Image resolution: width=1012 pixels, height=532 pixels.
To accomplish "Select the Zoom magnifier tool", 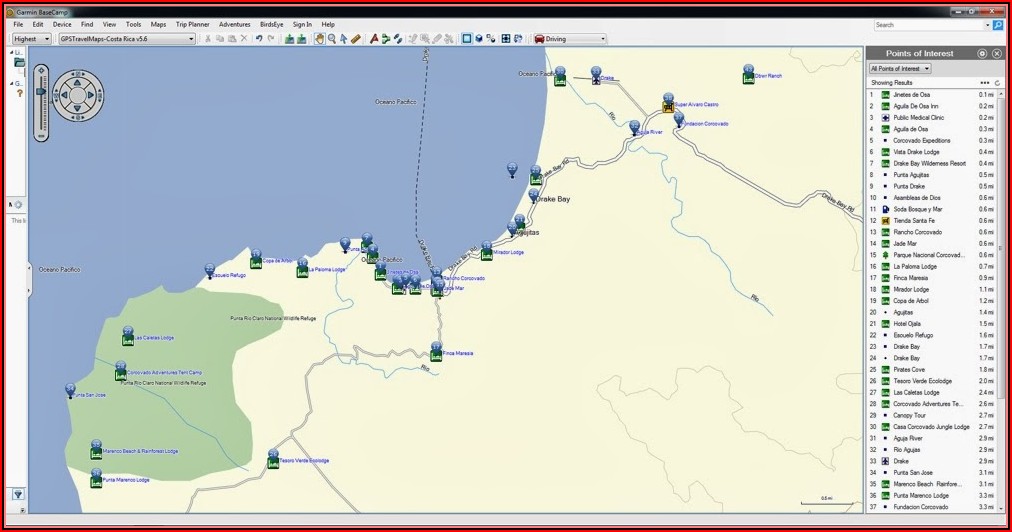I will [331, 39].
